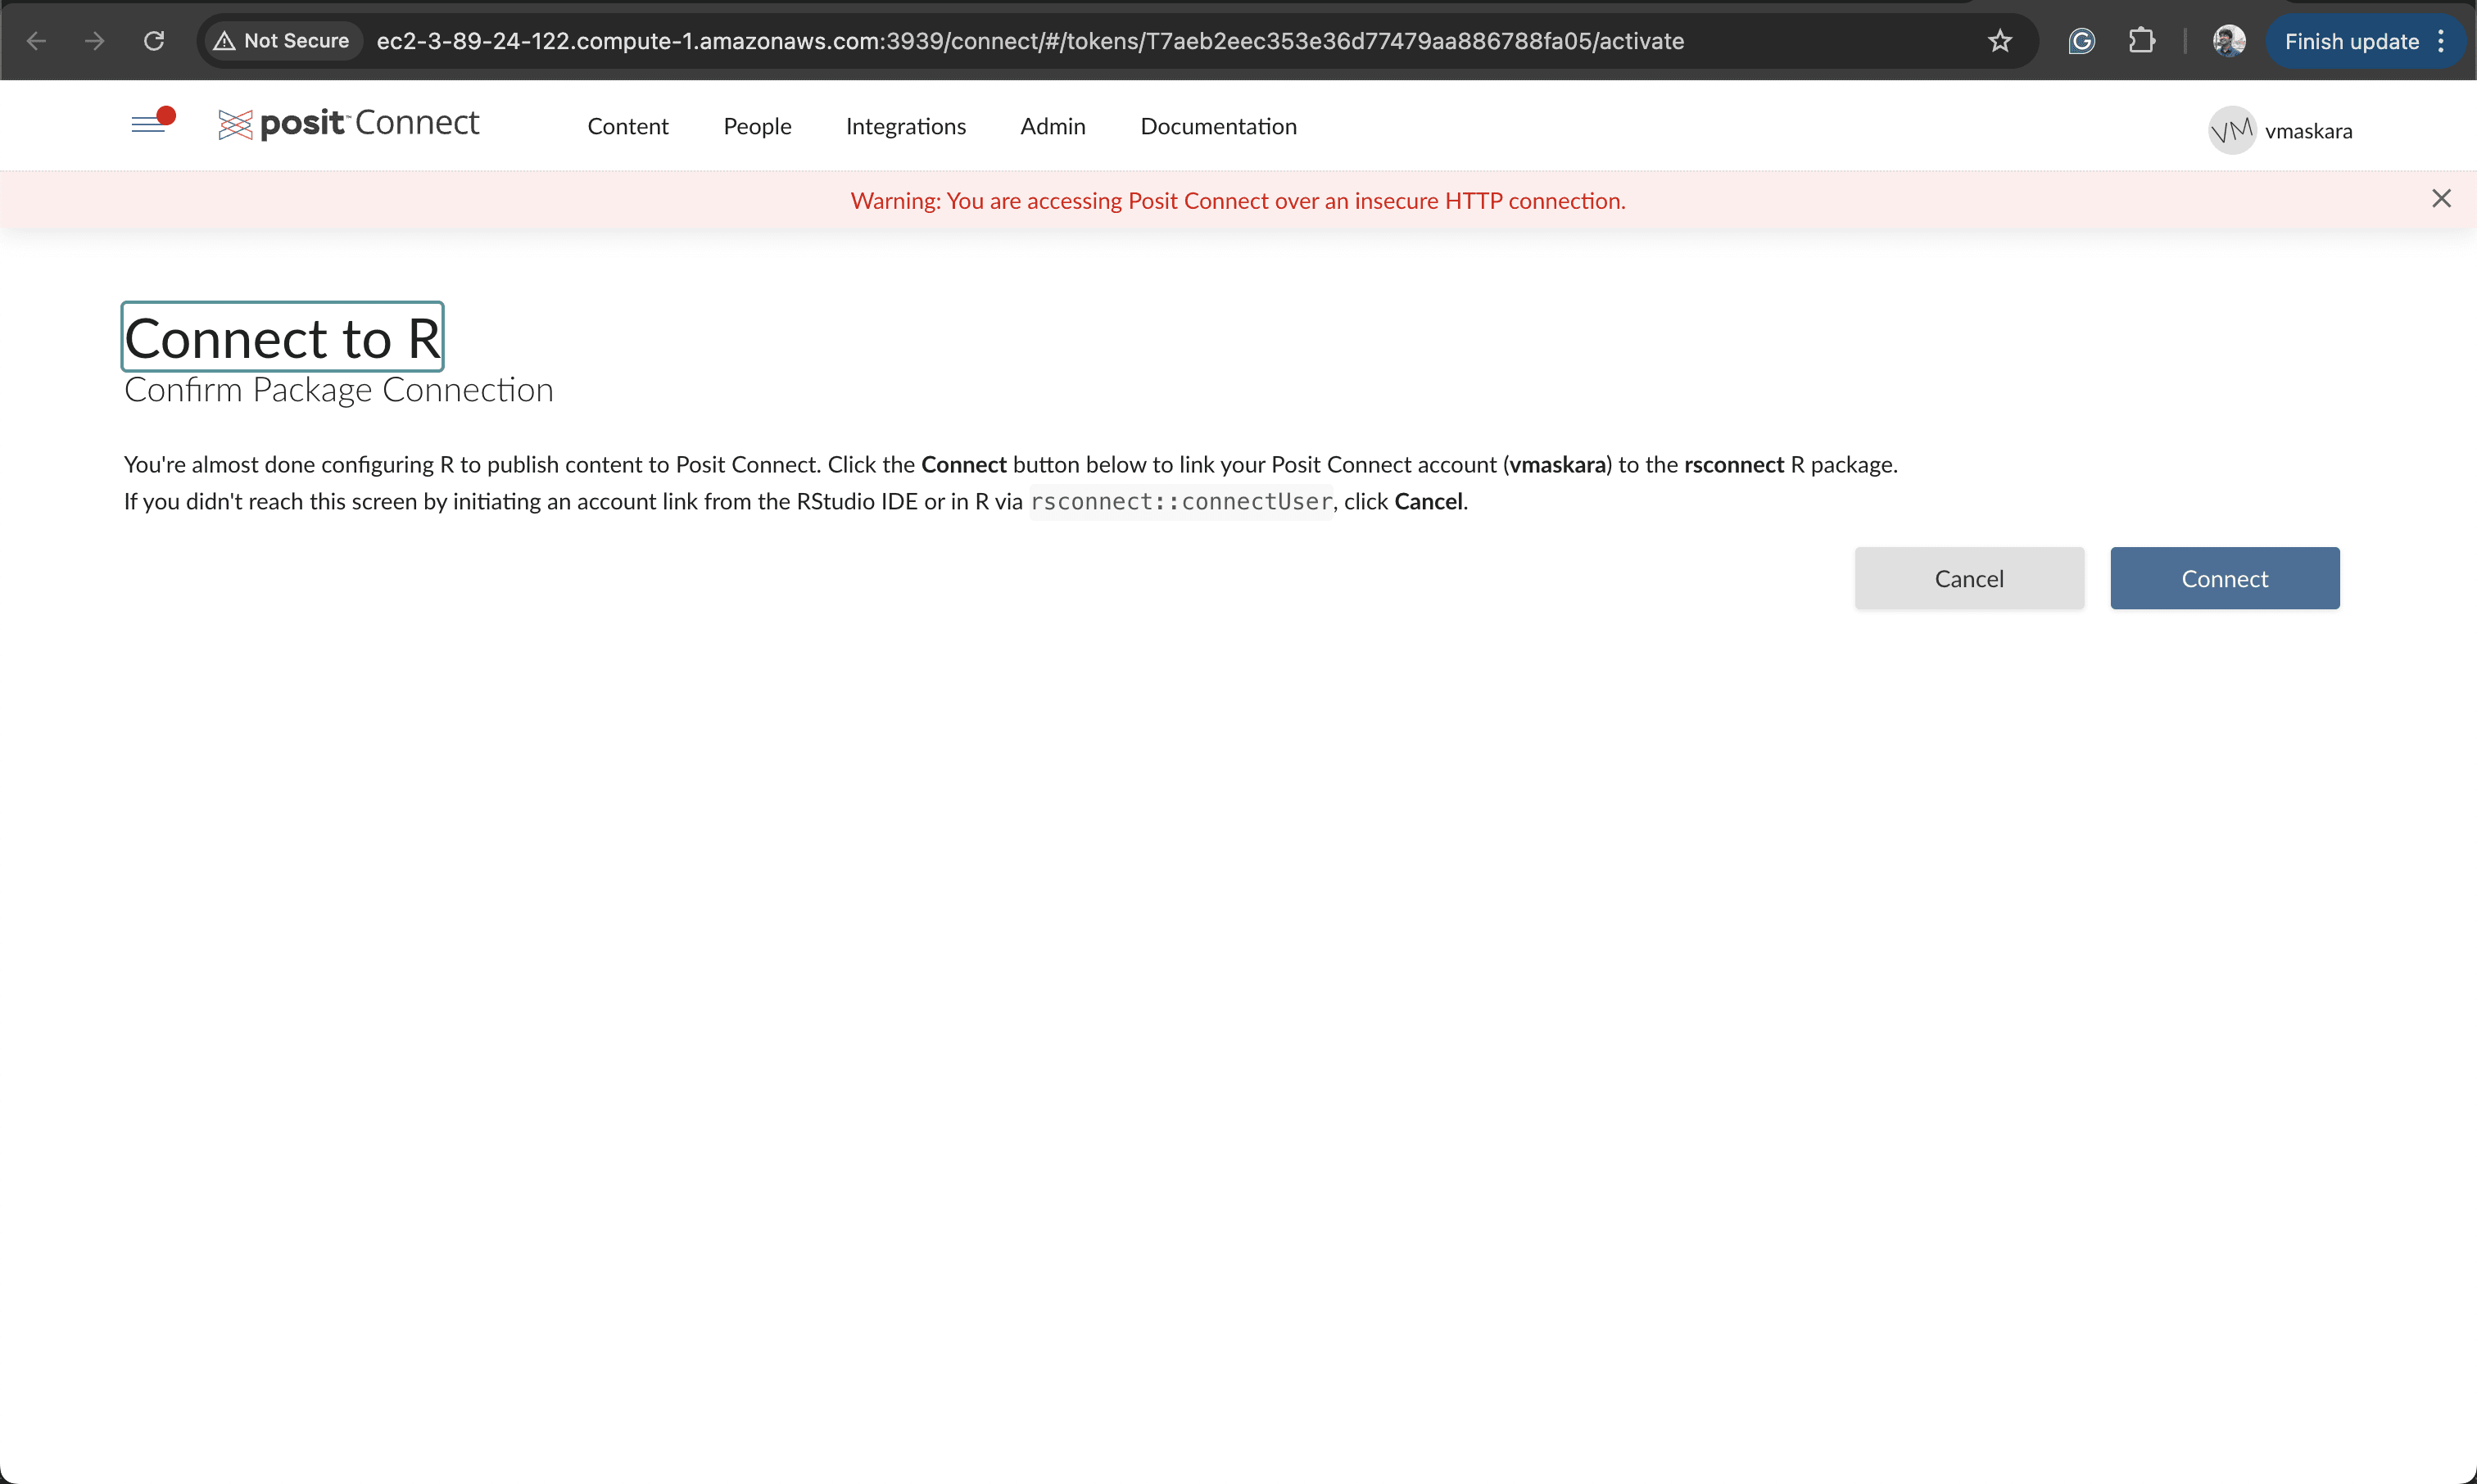The height and width of the screenshot is (1484, 2477).
Task: Click the Not Secure site info badge
Action: 283,41
